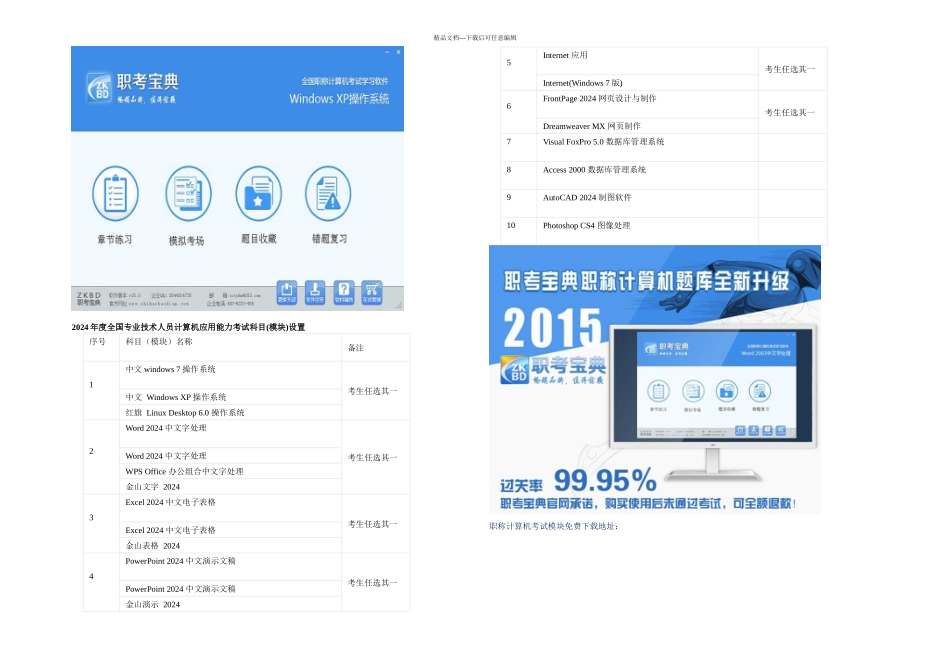950x672 pixels.
Task: Click the 精品文档 page header text
Action: tap(475, 38)
